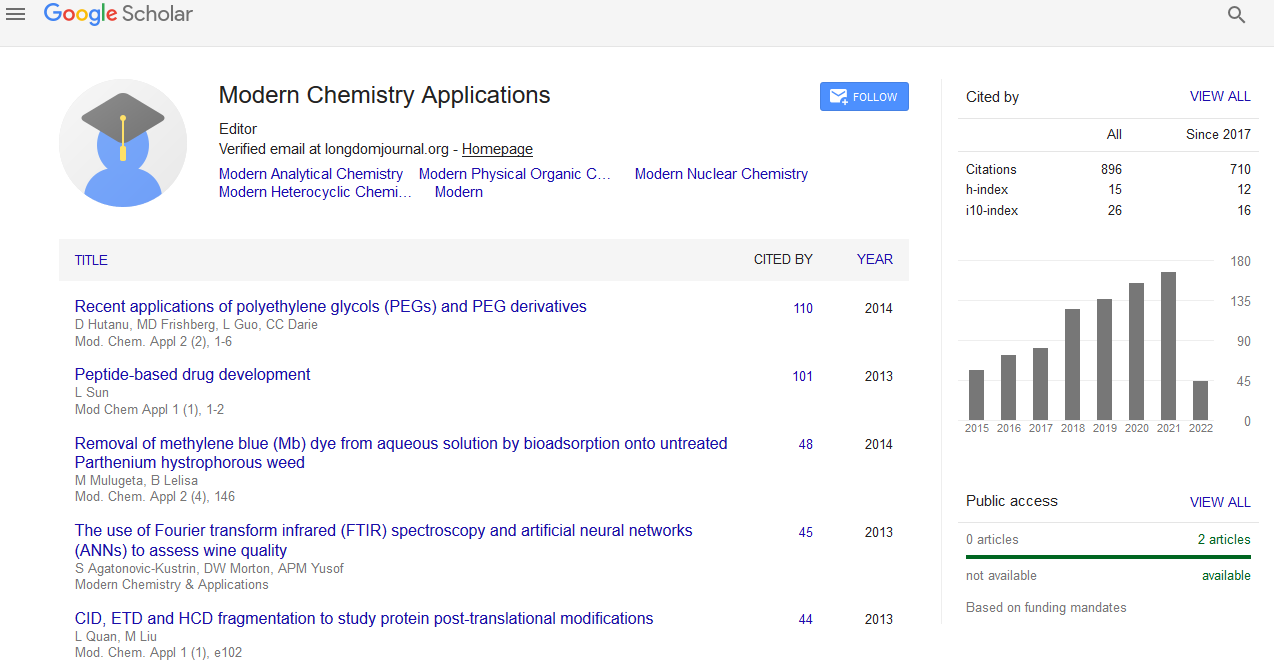
Task: Click the '0 articles' not available count
Action: point(992,540)
